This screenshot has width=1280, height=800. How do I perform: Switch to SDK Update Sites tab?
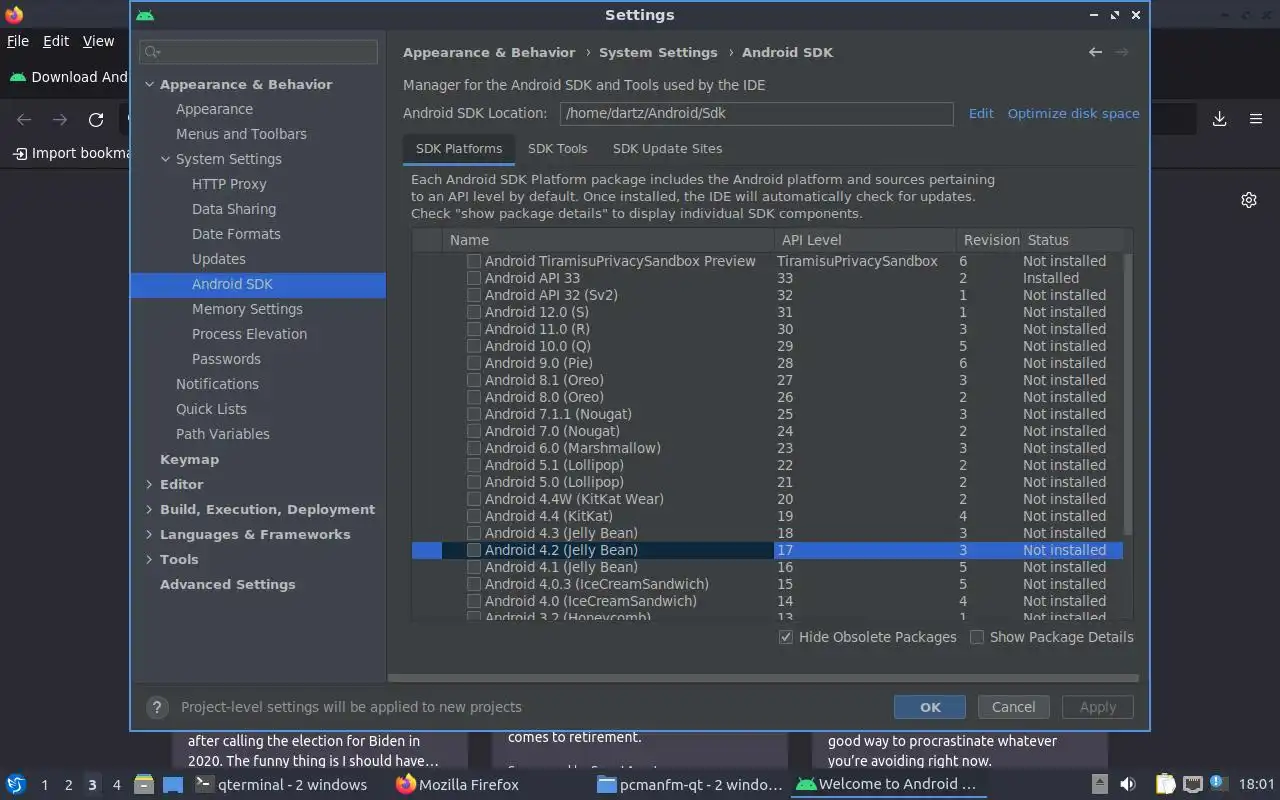click(667, 148)
